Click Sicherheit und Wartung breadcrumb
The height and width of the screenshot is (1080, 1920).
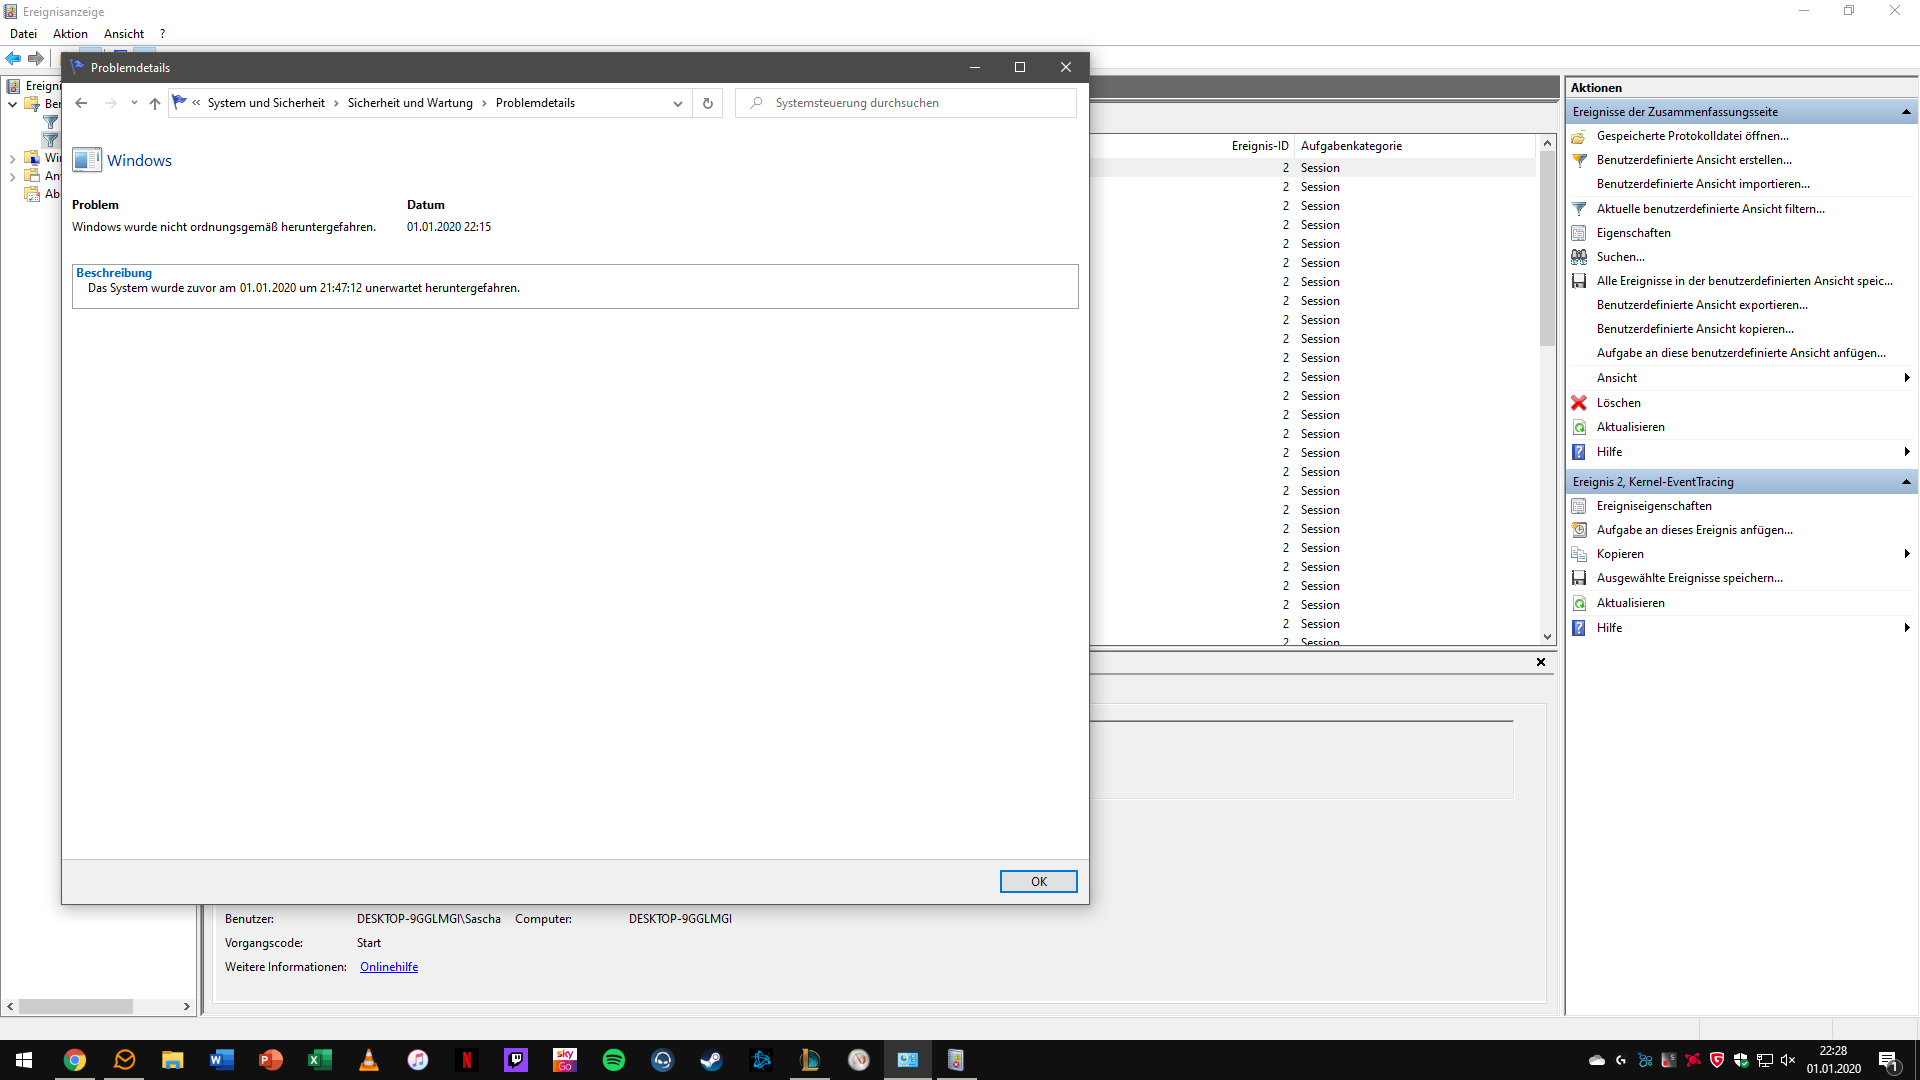click(410, 103)
